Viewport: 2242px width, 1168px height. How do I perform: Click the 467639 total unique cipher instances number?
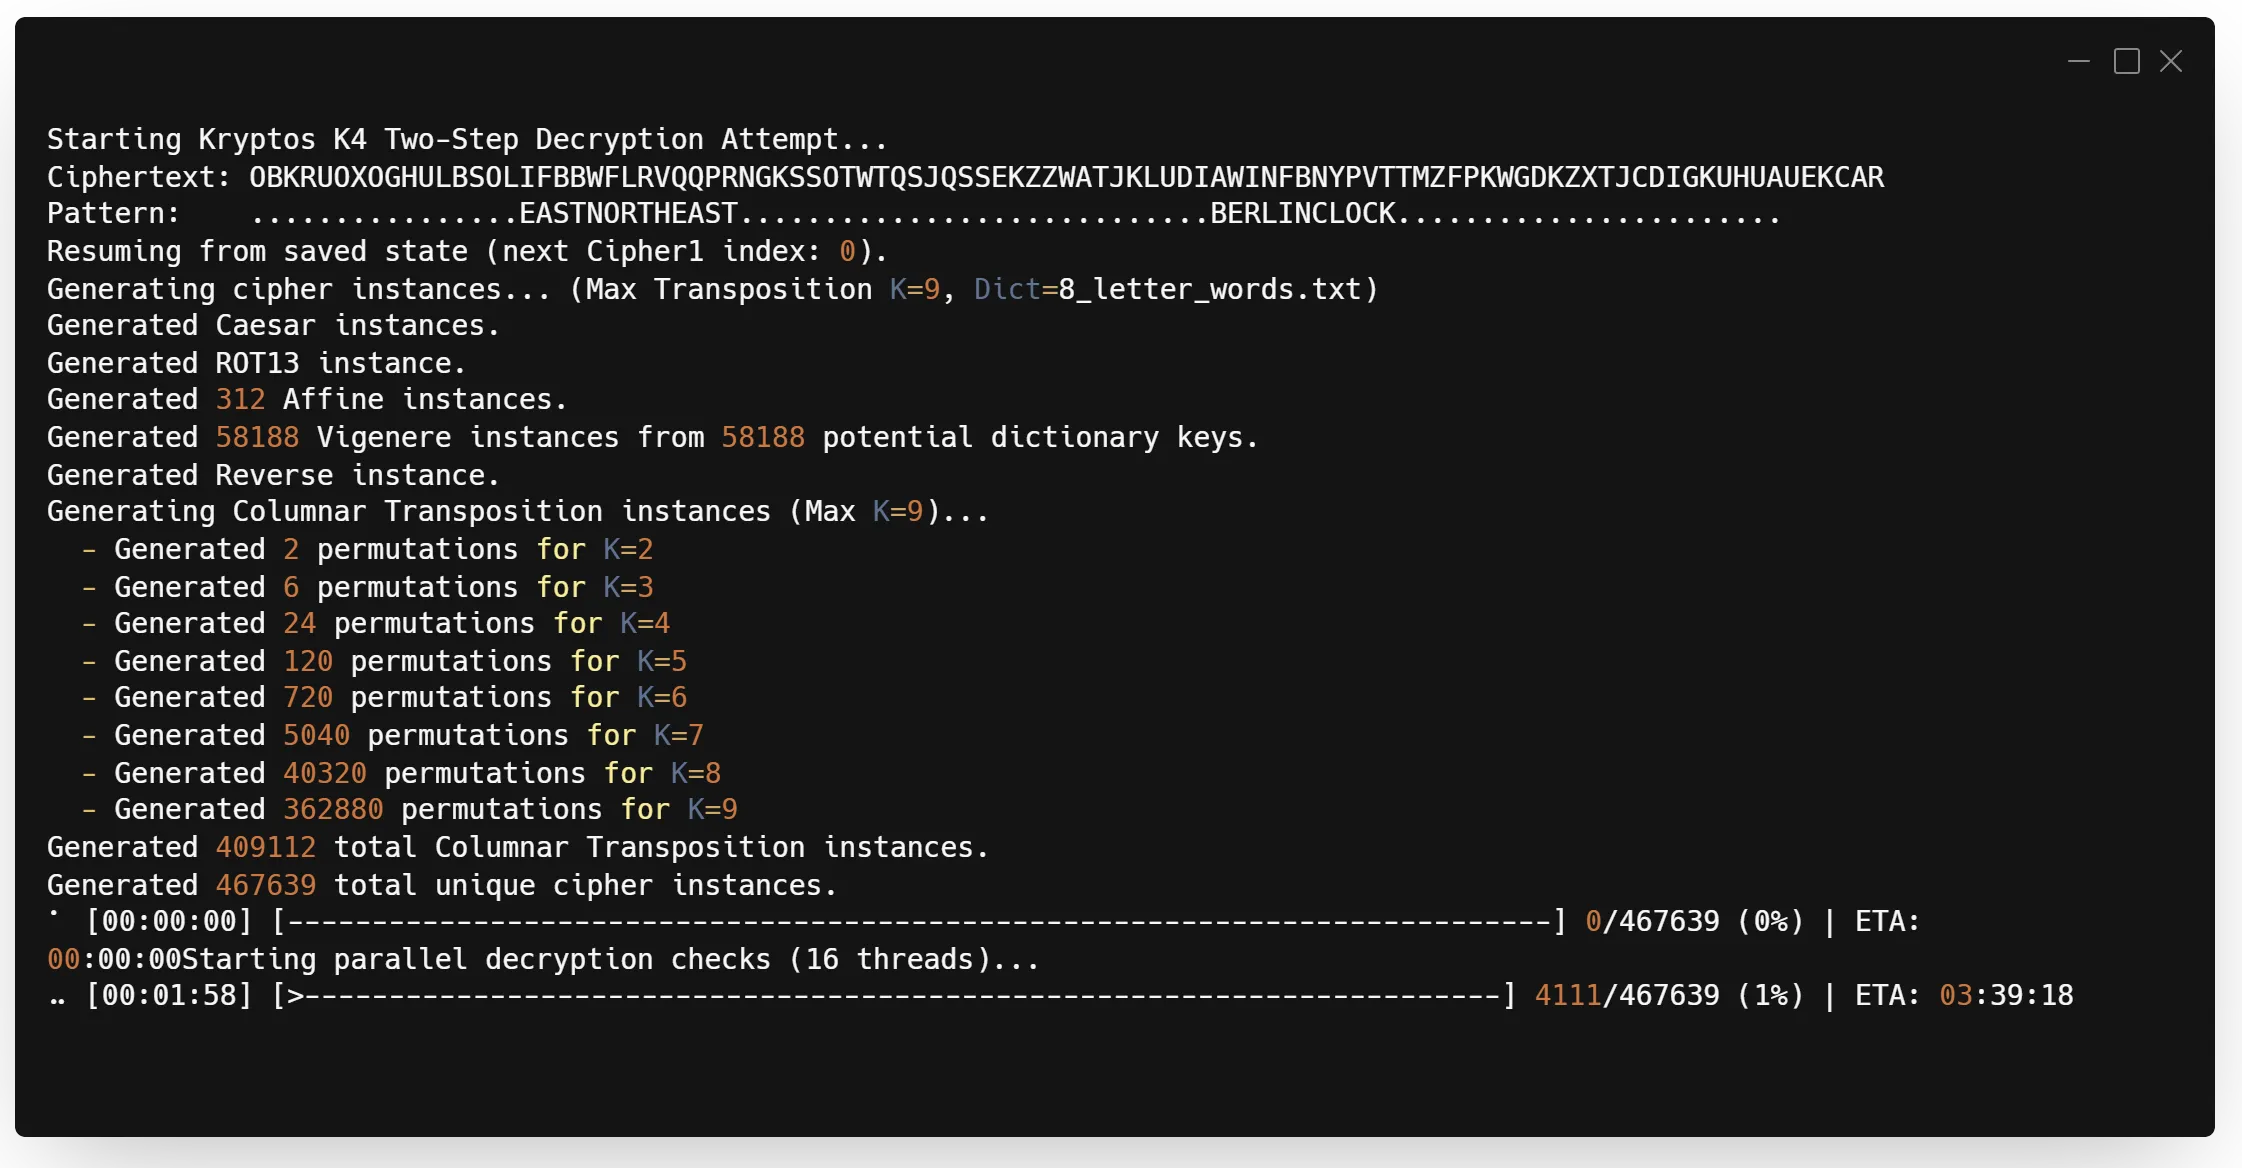[x=266, y=885]
